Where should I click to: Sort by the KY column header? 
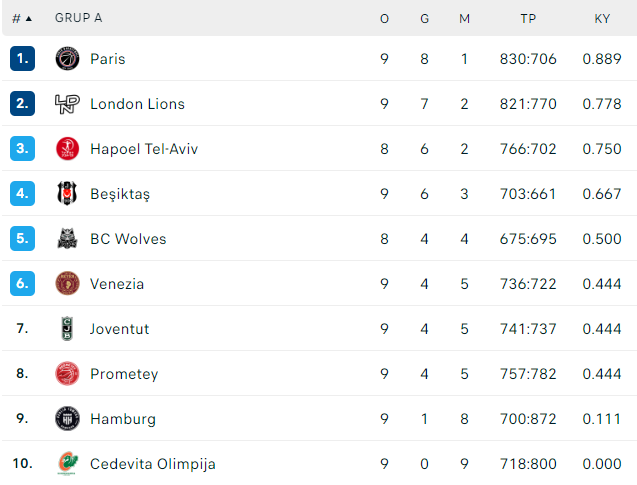(602, 19)
